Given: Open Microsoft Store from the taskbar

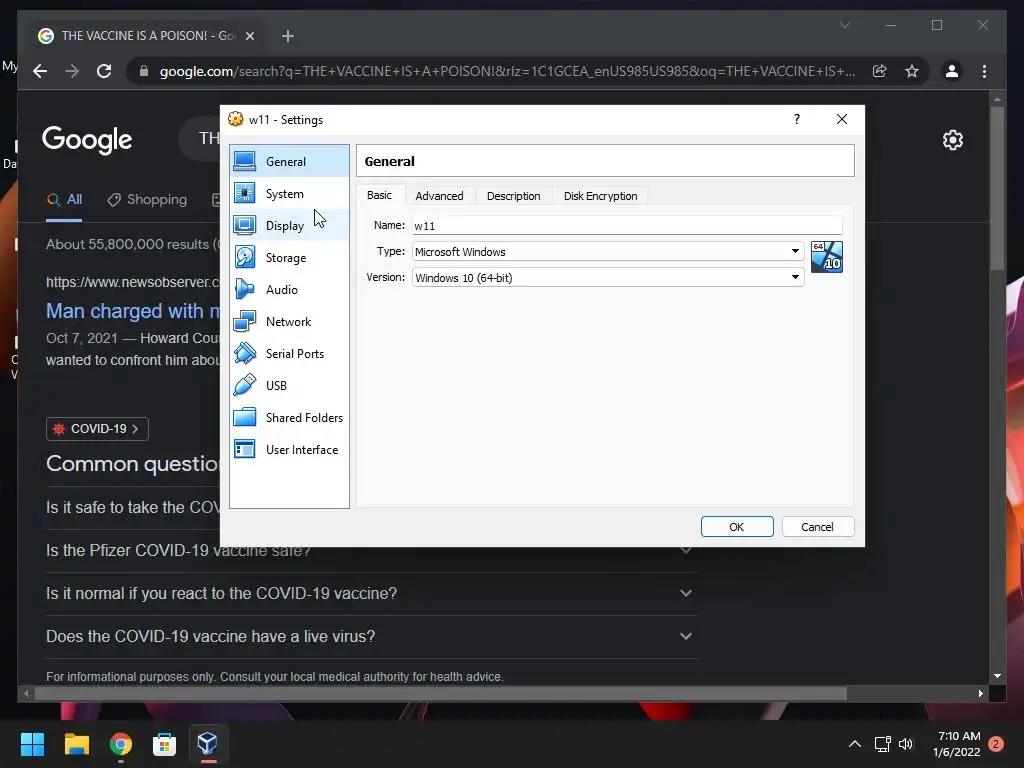Looking at the screenshot, I should pos(164,744).
